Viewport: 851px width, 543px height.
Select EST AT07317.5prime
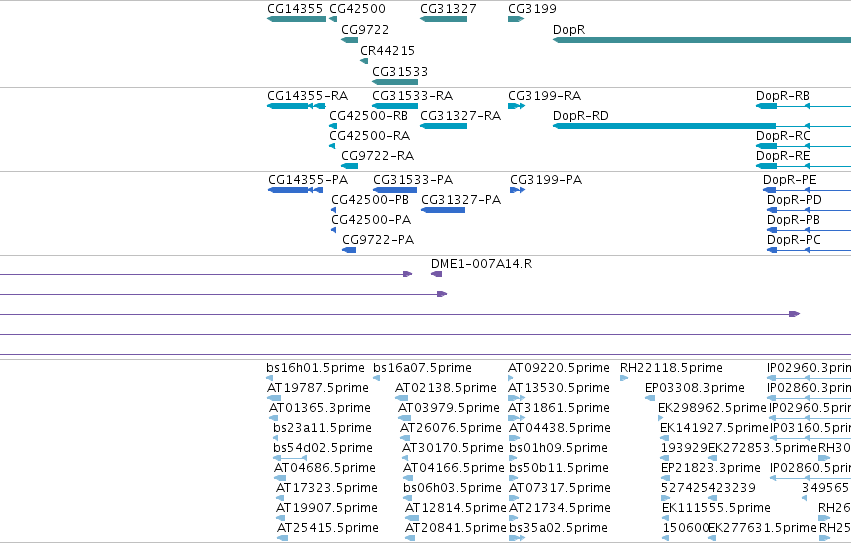point(513,498)
